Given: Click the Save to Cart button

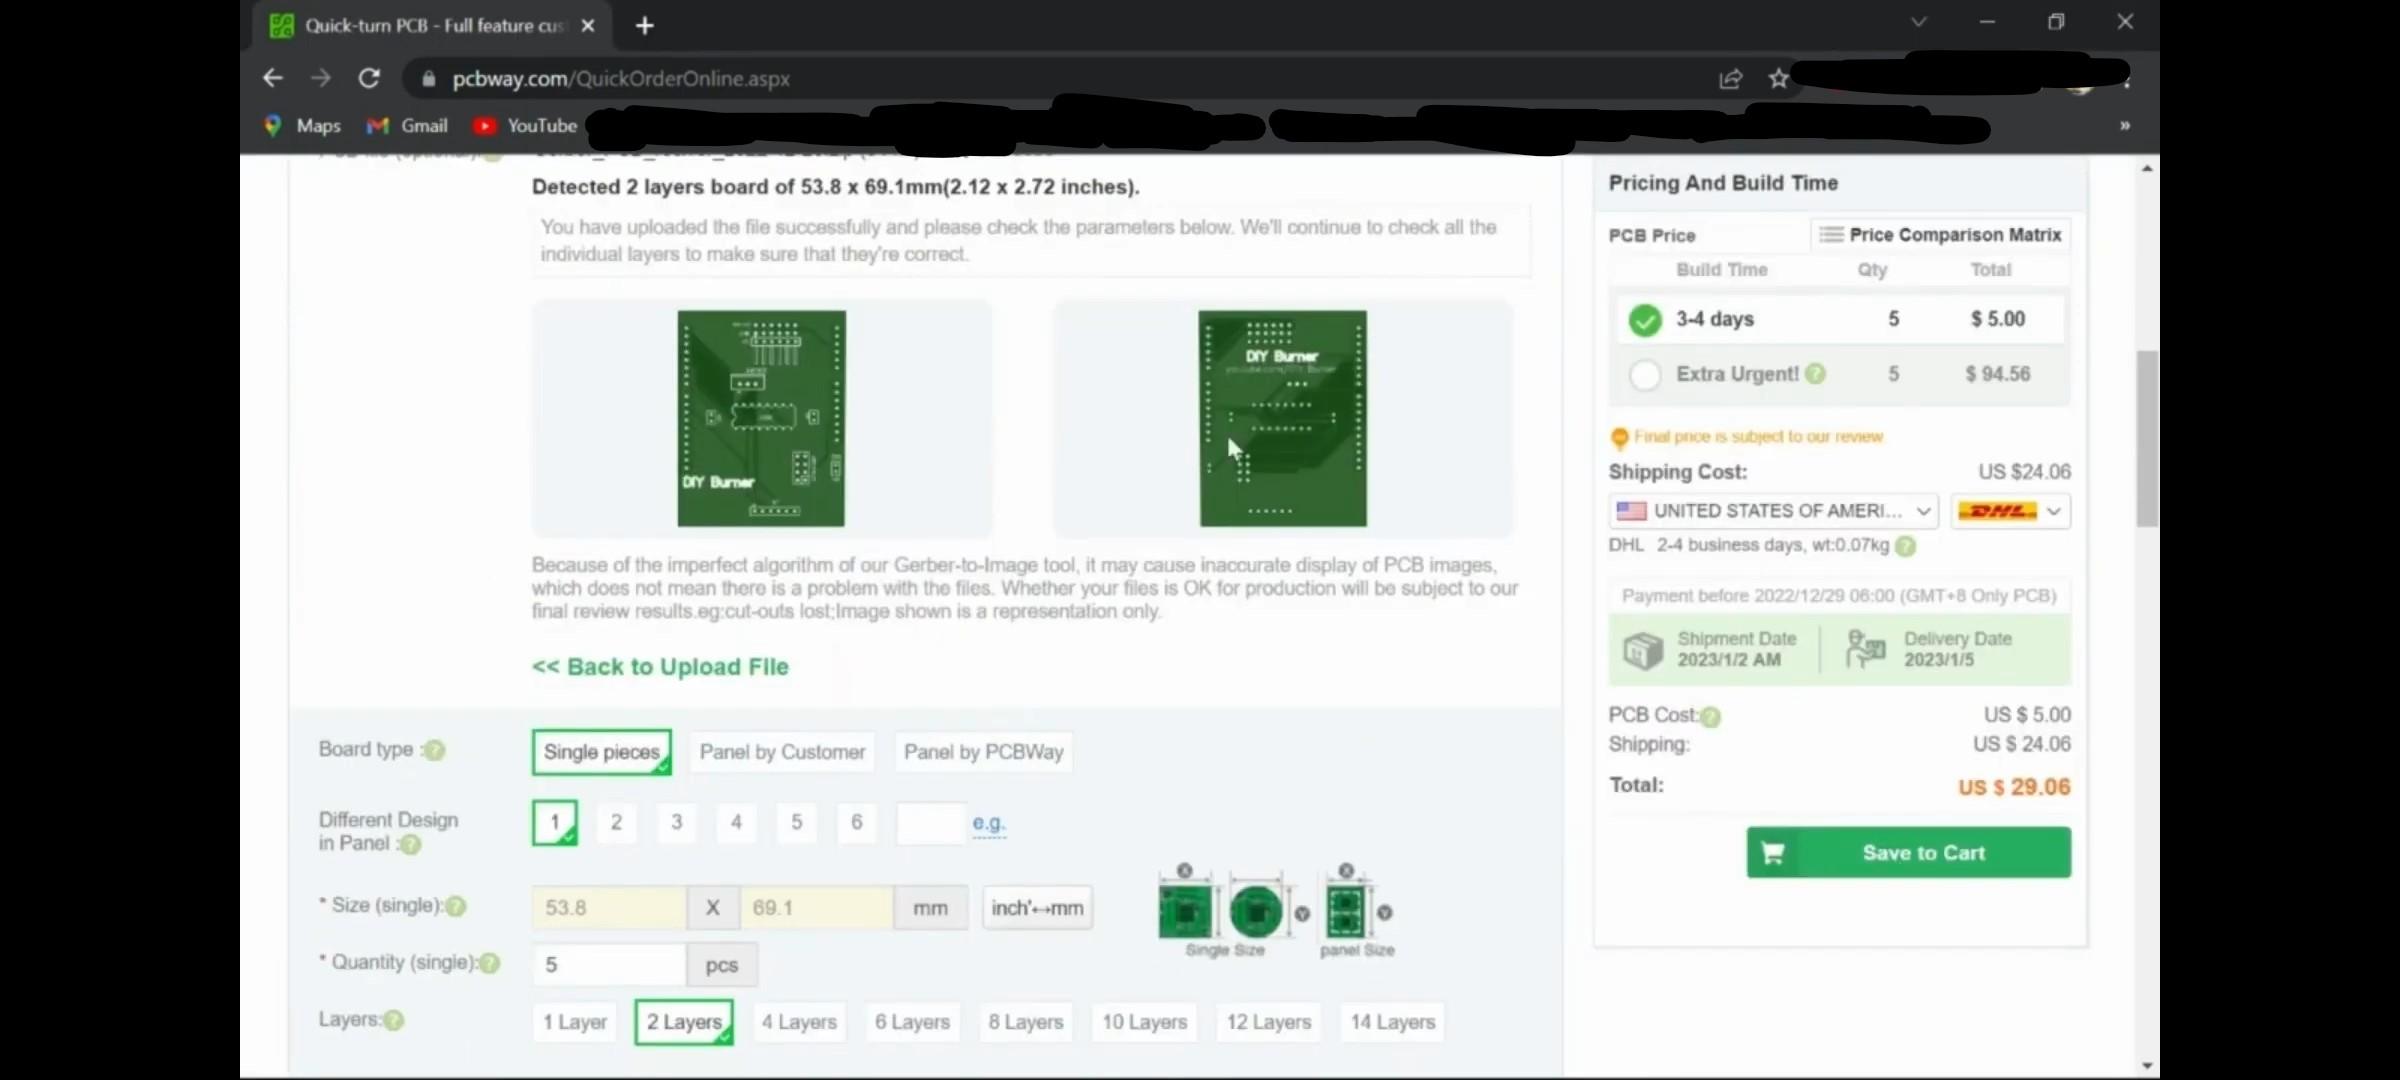Looking at the screenshot, I should click(1908, 852).
